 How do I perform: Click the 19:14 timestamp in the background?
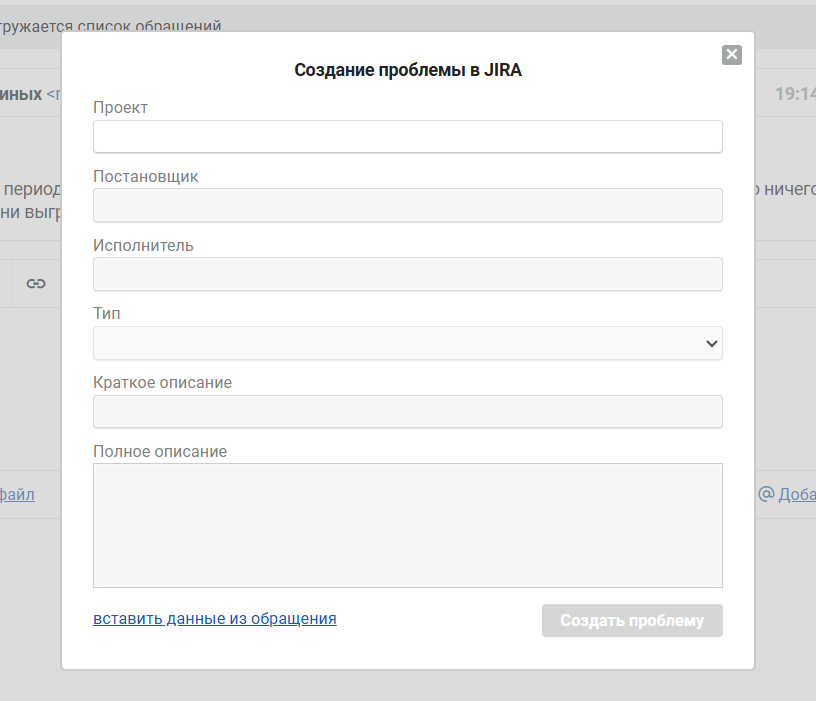pos(795,94)
